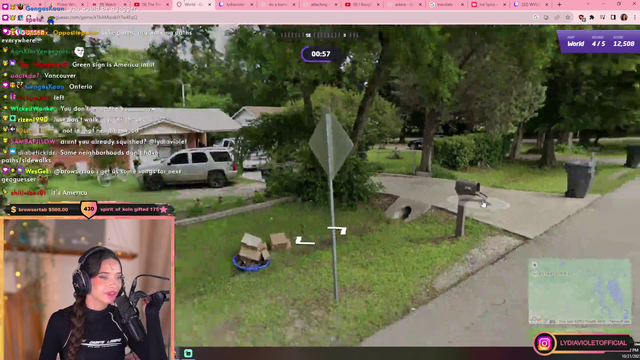Click the Google icon in address bar
The image size is (640, 360).
tap(536, 18)
